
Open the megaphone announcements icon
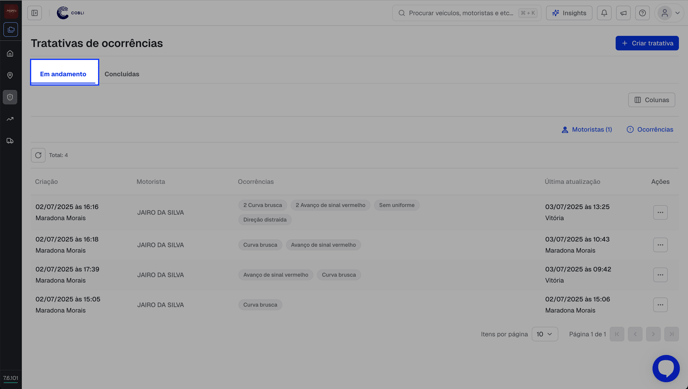tap(623, 13)
